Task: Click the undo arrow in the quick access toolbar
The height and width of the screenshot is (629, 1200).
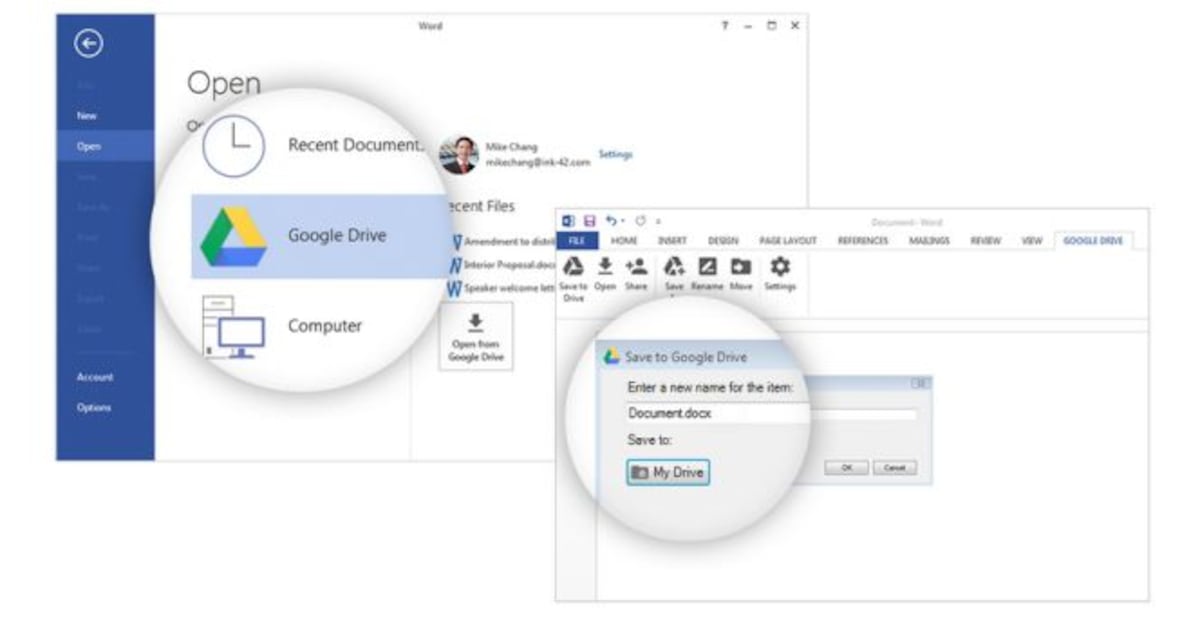Action: pos(612,221)
